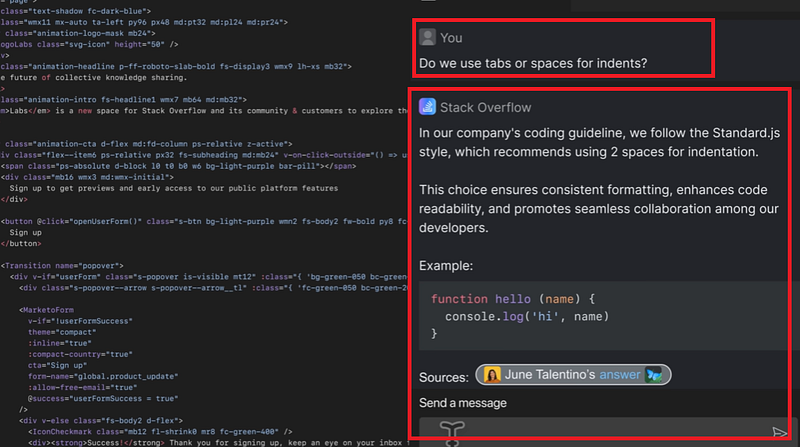Viewport: 800px width, 447px height.
Task: Click the Stack Overflow logo icon in chat
Action: pos(427,107)
